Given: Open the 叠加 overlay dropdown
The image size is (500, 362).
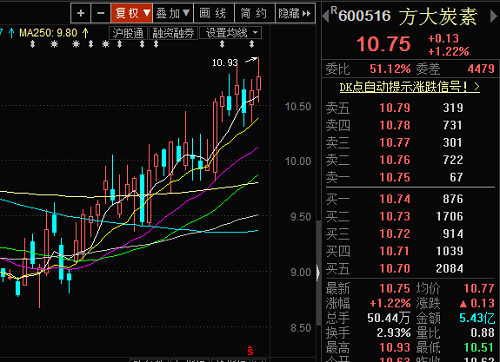Looking at the screenshot, I should click(x=173, y=13).
